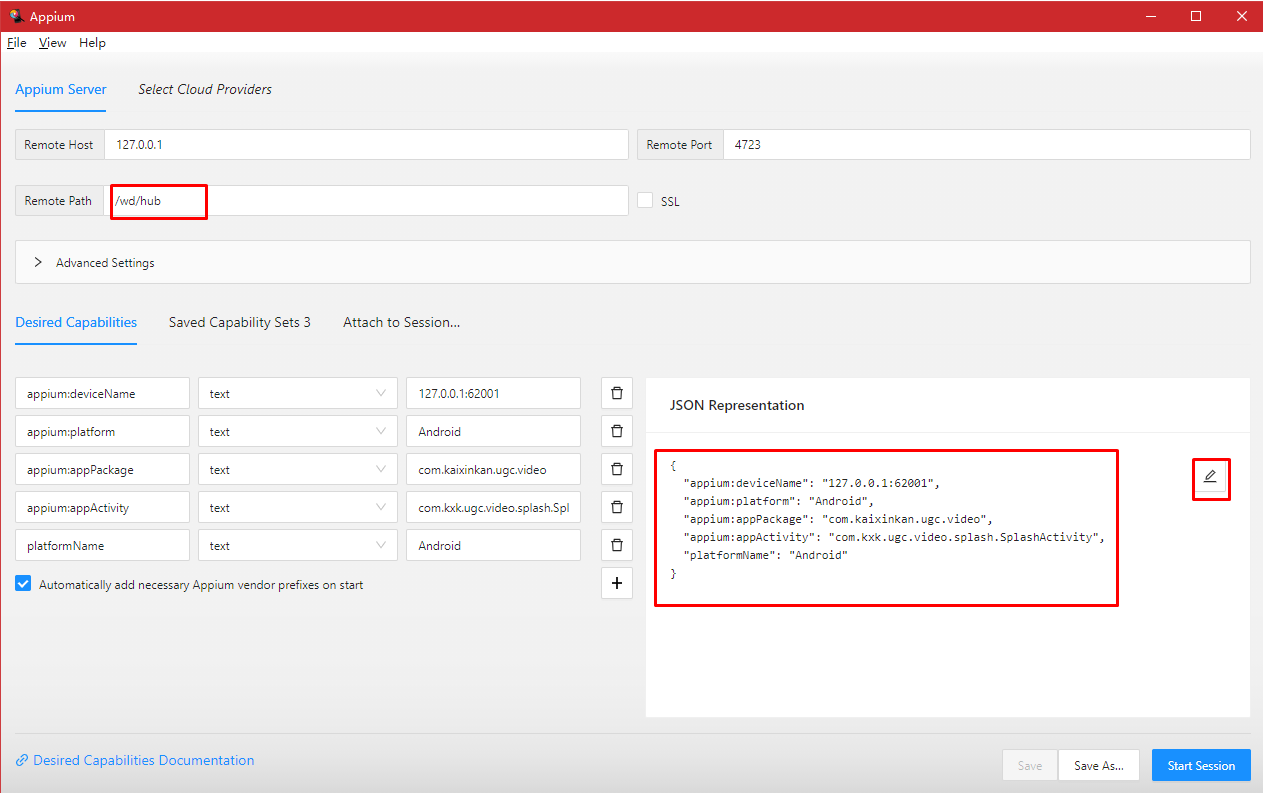
Task: Open type dropdown for appium:appActivity
Action: [x=297, y=507]
